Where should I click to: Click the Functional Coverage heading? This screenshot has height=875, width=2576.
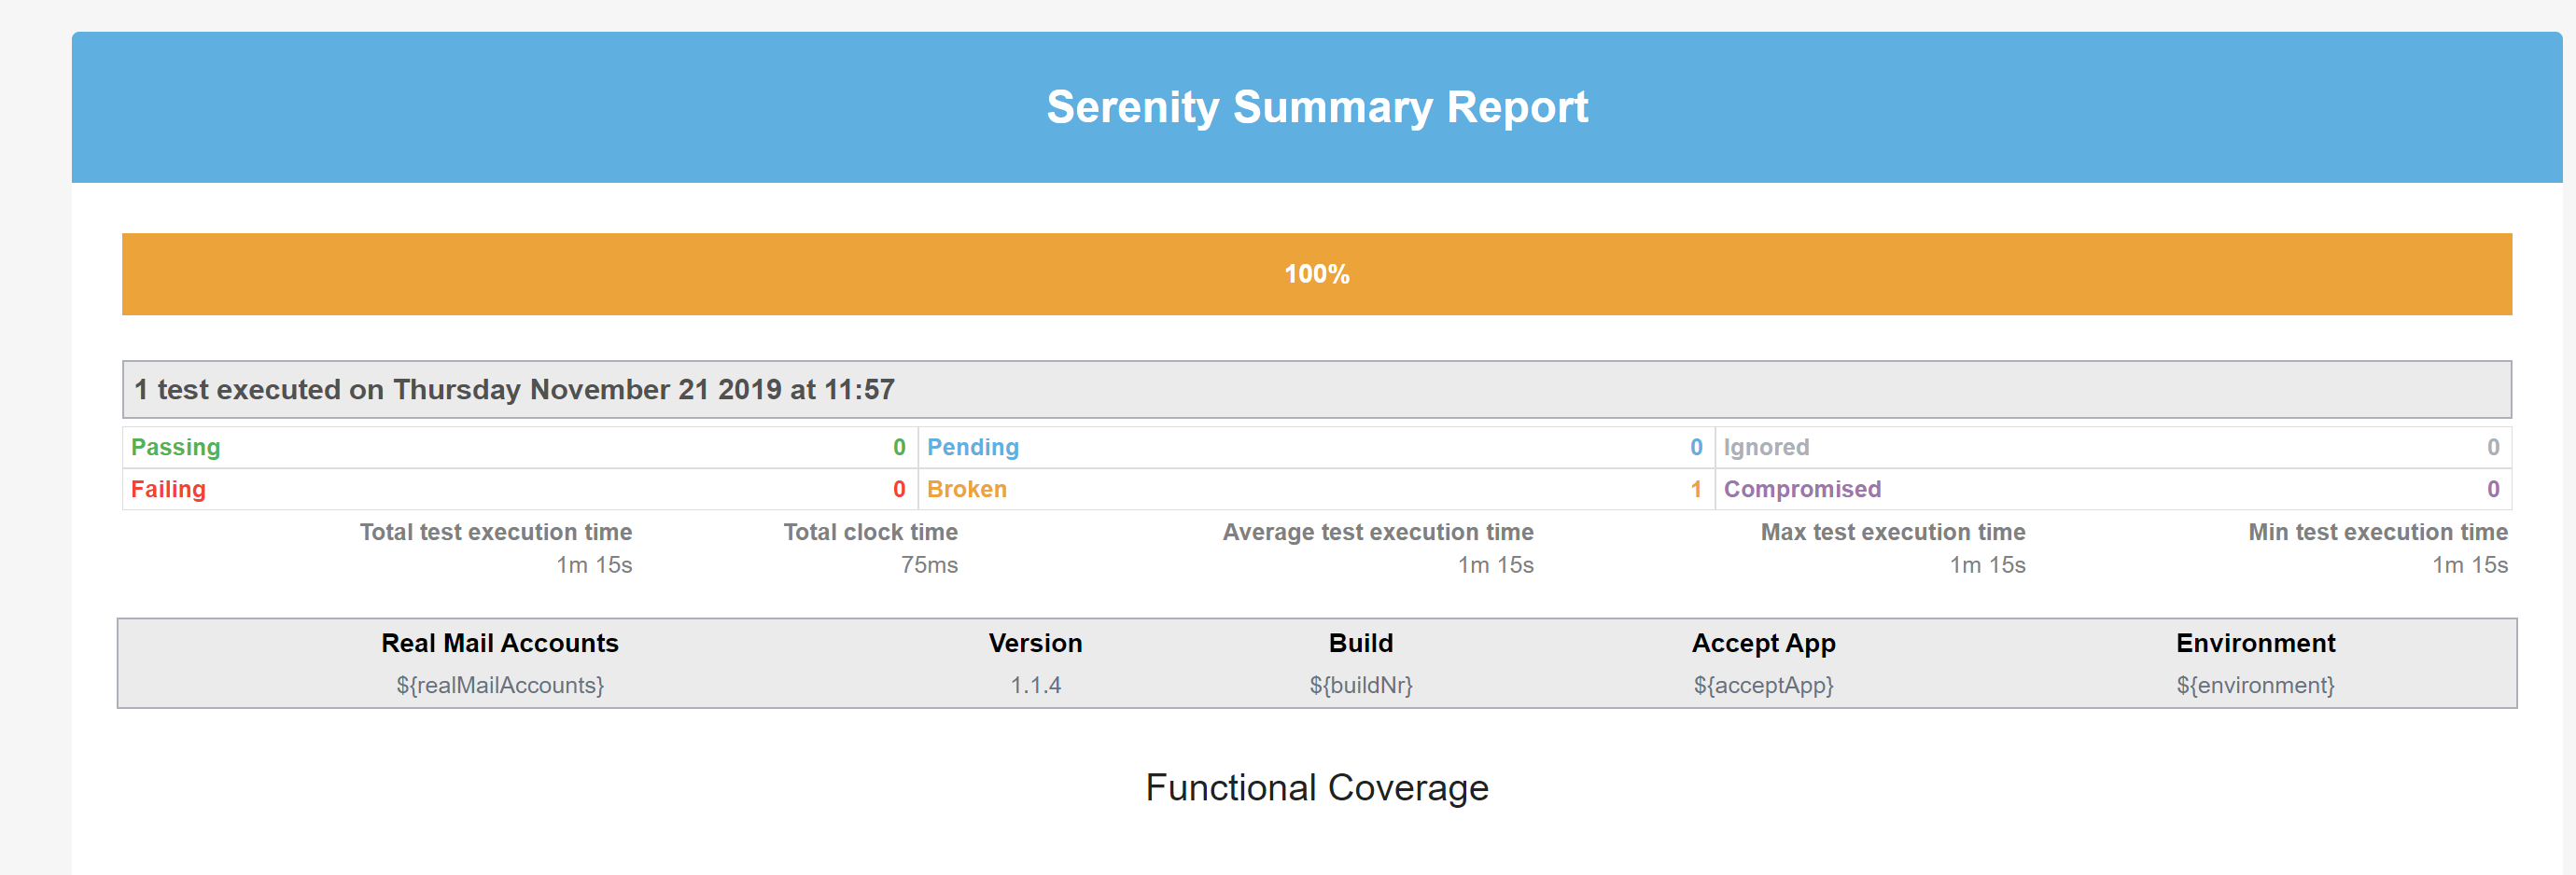1318,787
